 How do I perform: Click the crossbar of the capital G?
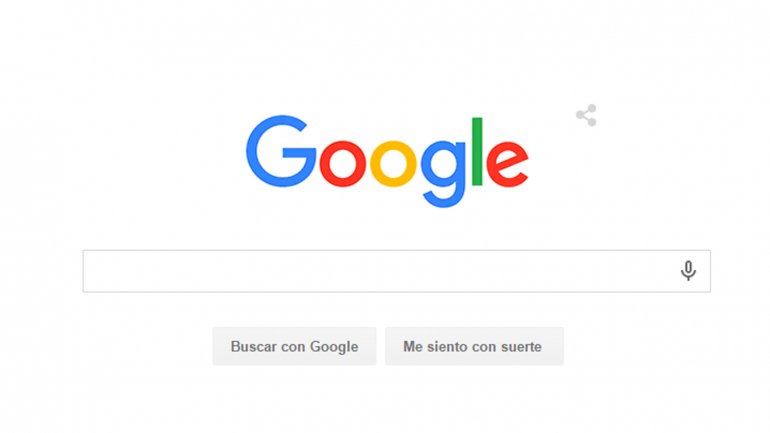pos(299,153)
